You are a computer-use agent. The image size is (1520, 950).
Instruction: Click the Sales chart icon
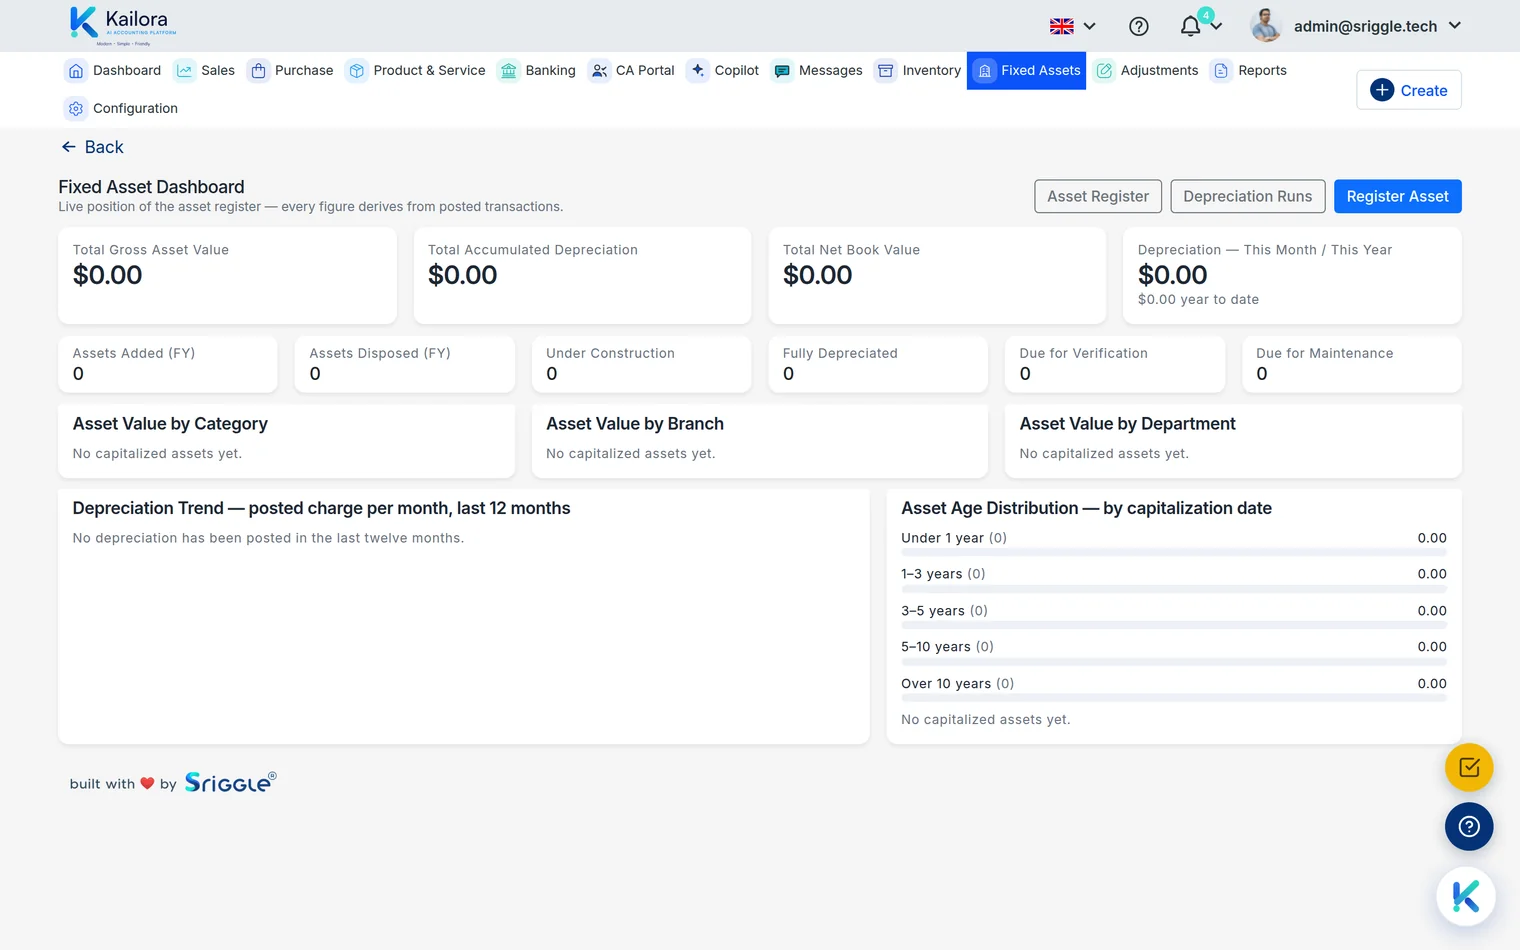point(184,71)
